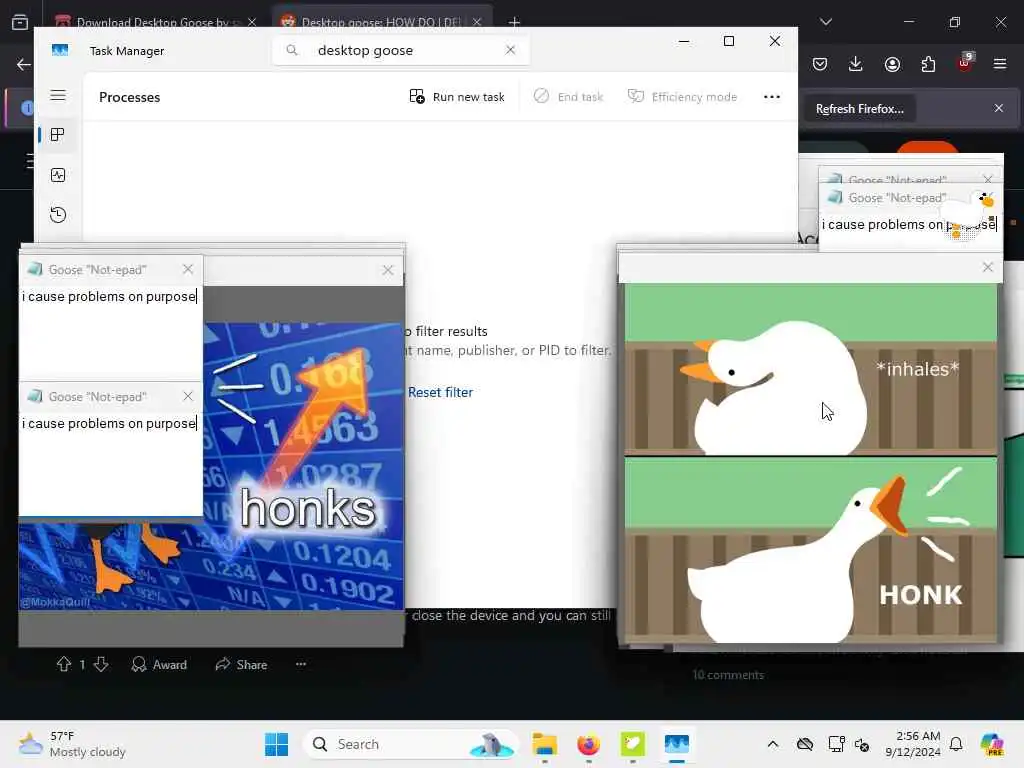This screenshot has width=1024, height=768.
Task: Open weather widget showing 57°F
Action: click(x=72, y=744)
